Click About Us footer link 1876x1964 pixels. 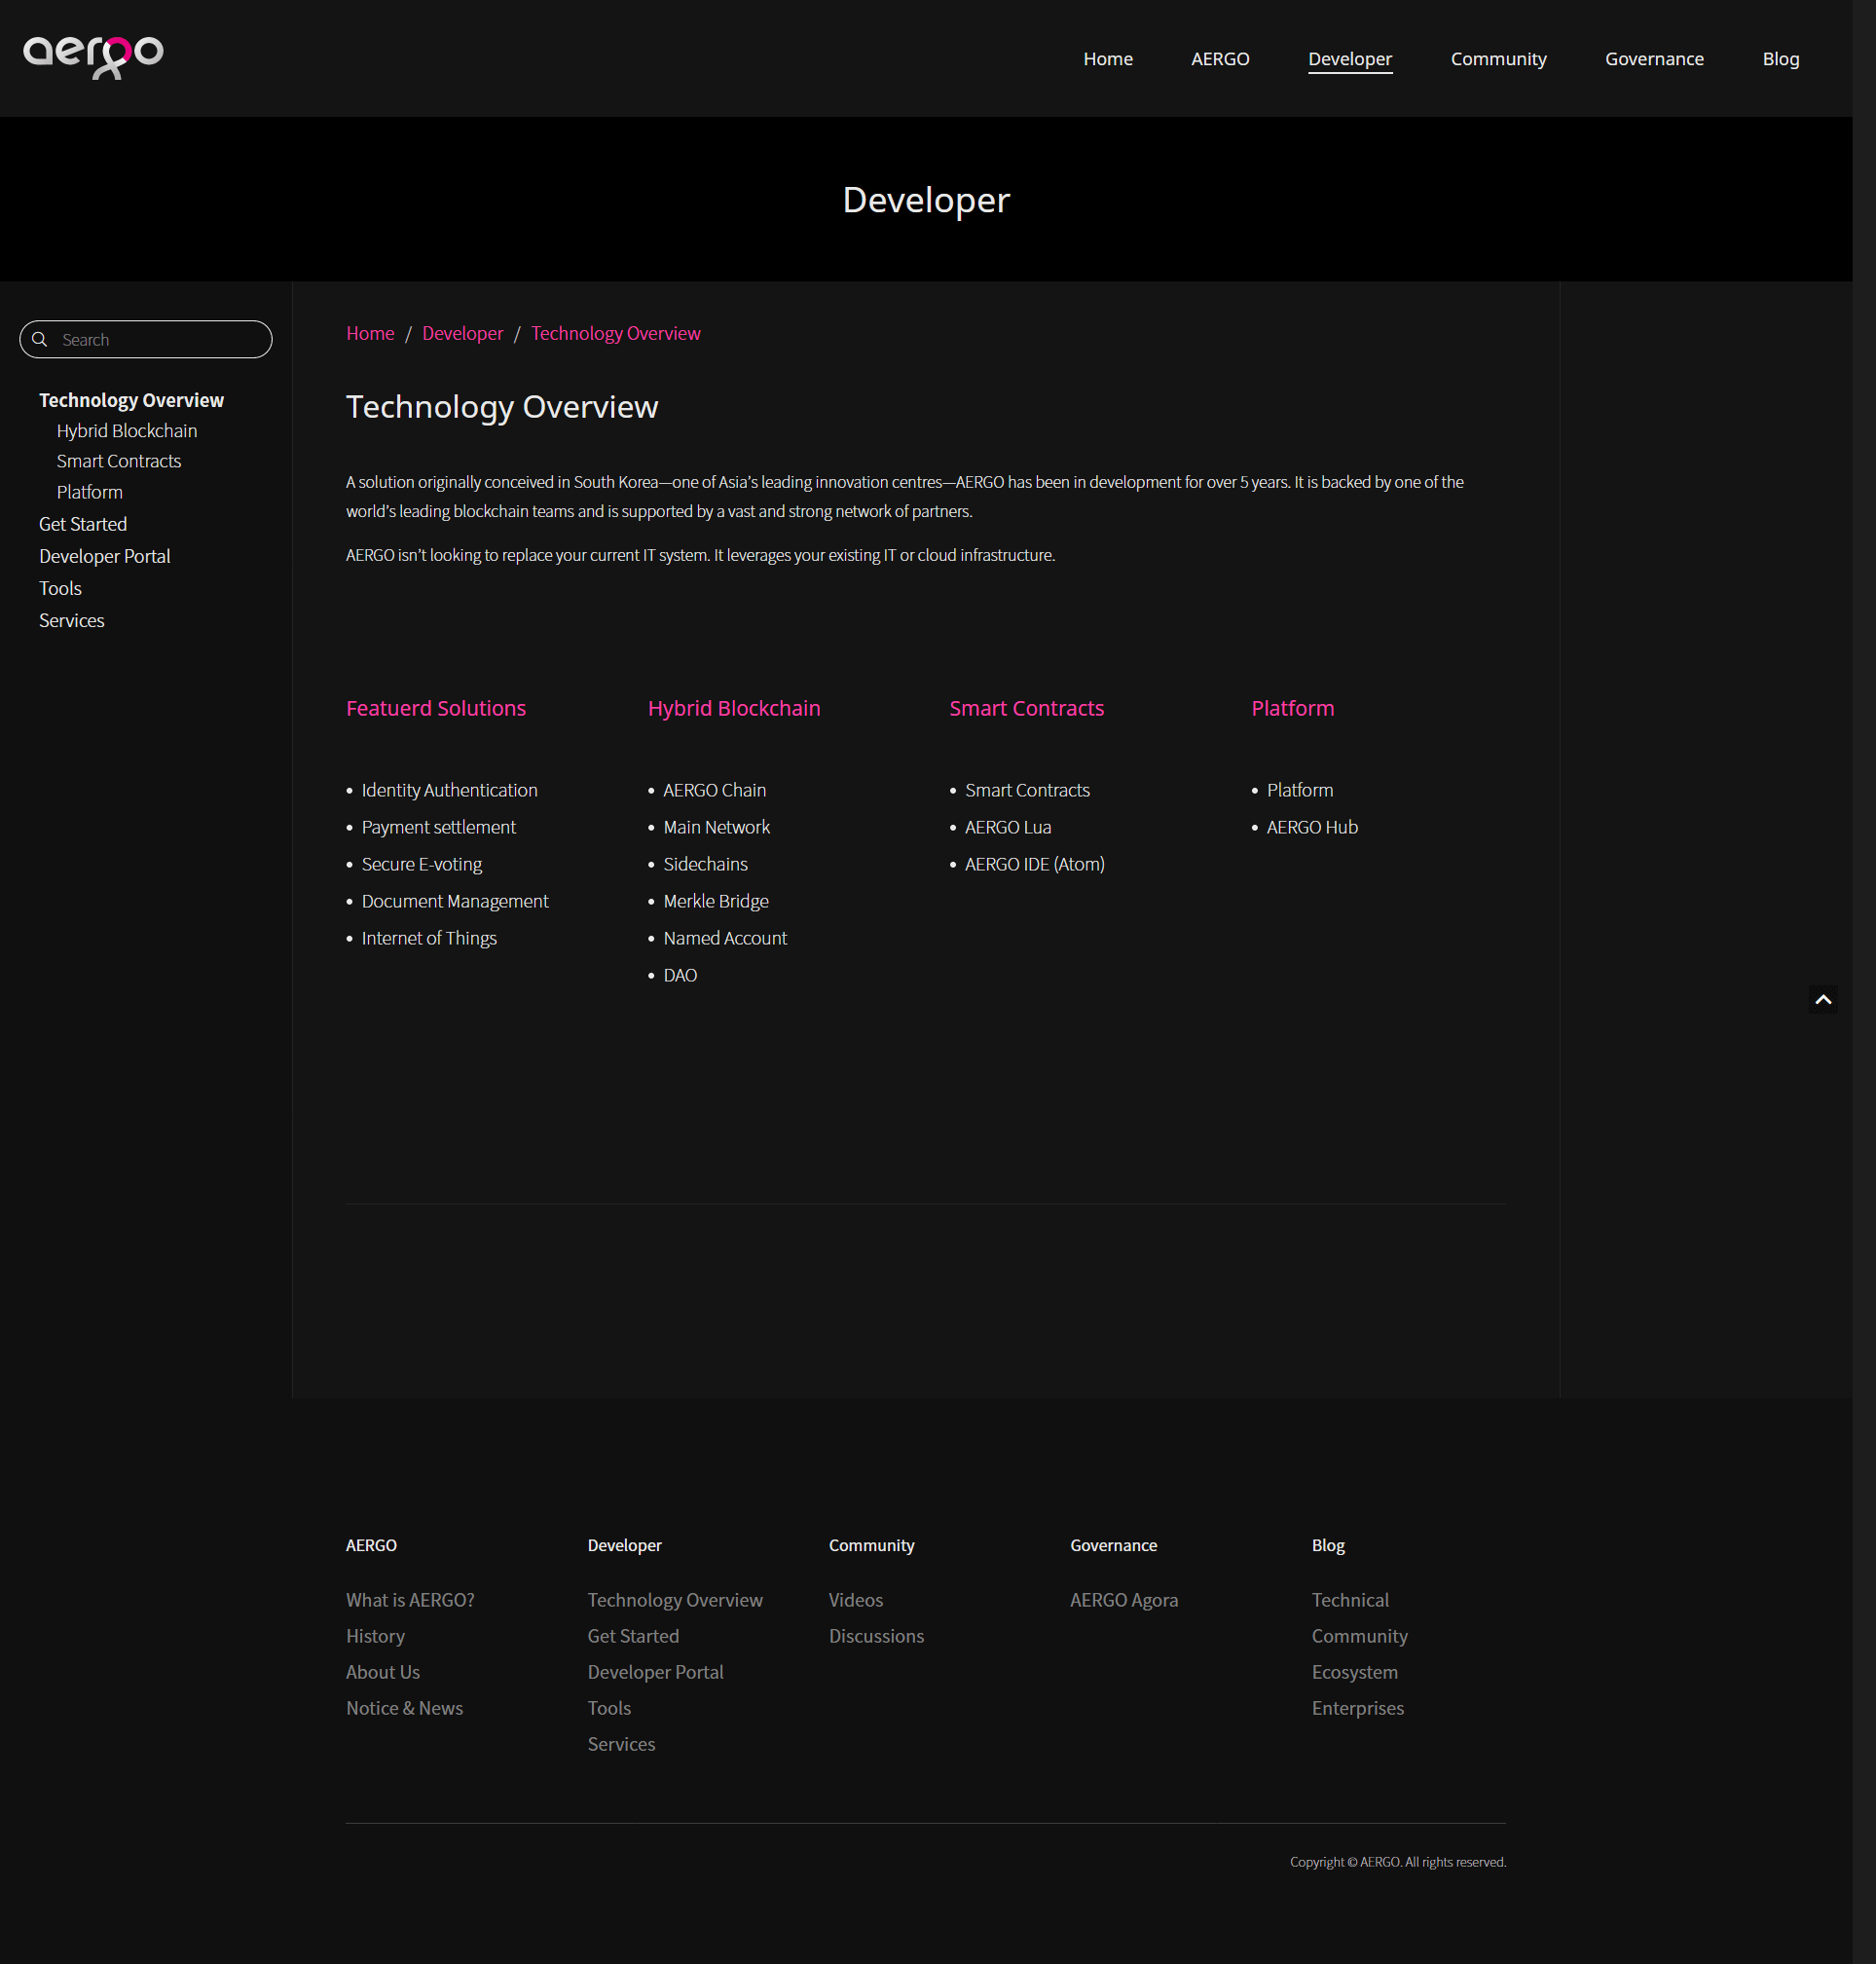383,1672
